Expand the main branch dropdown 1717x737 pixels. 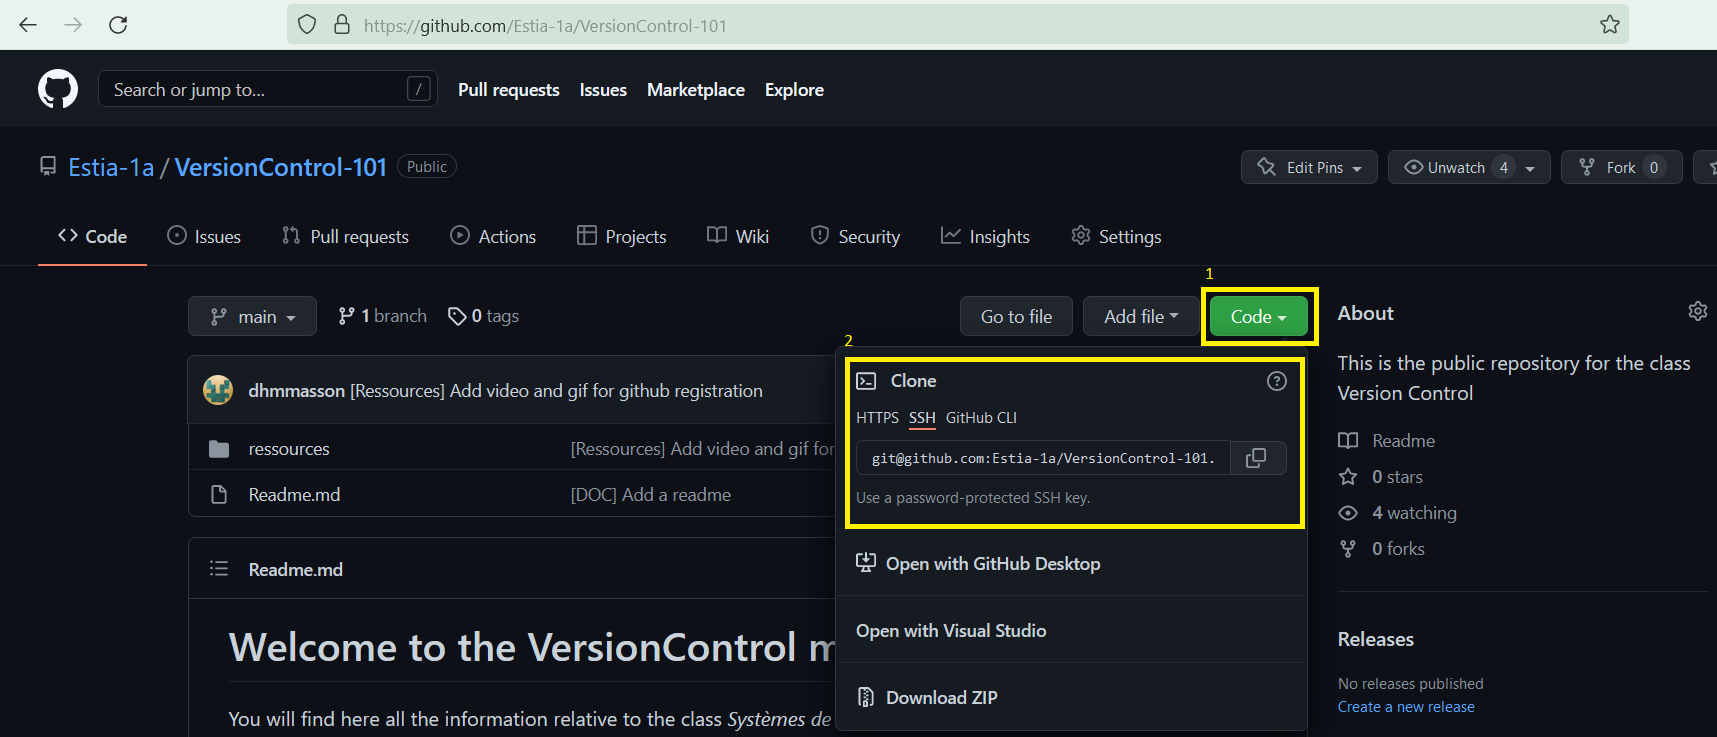tap(252, 317)
